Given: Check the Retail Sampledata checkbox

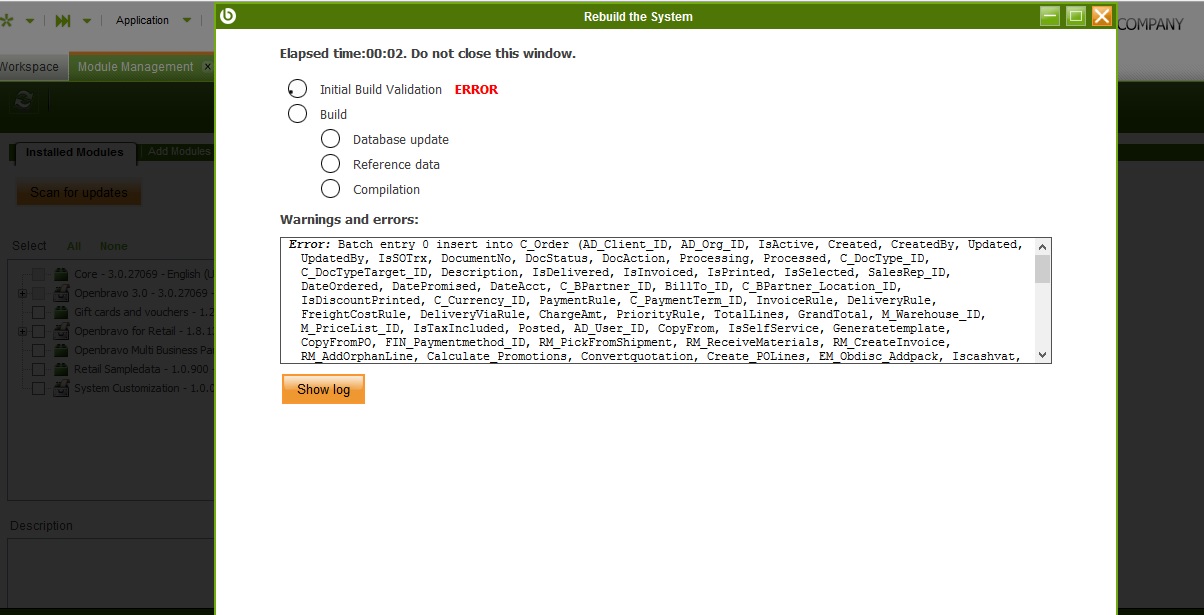Looking at the screenshot, I should click(x=39, y=369).
